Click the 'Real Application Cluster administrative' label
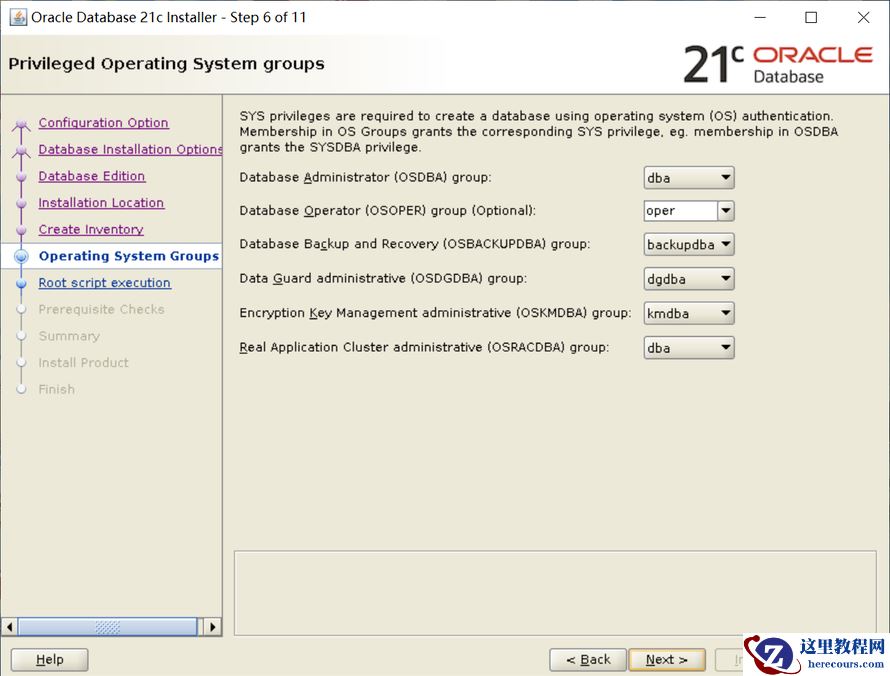The height and width of the screenshot is (676, 890). click(x=424, y=347)
